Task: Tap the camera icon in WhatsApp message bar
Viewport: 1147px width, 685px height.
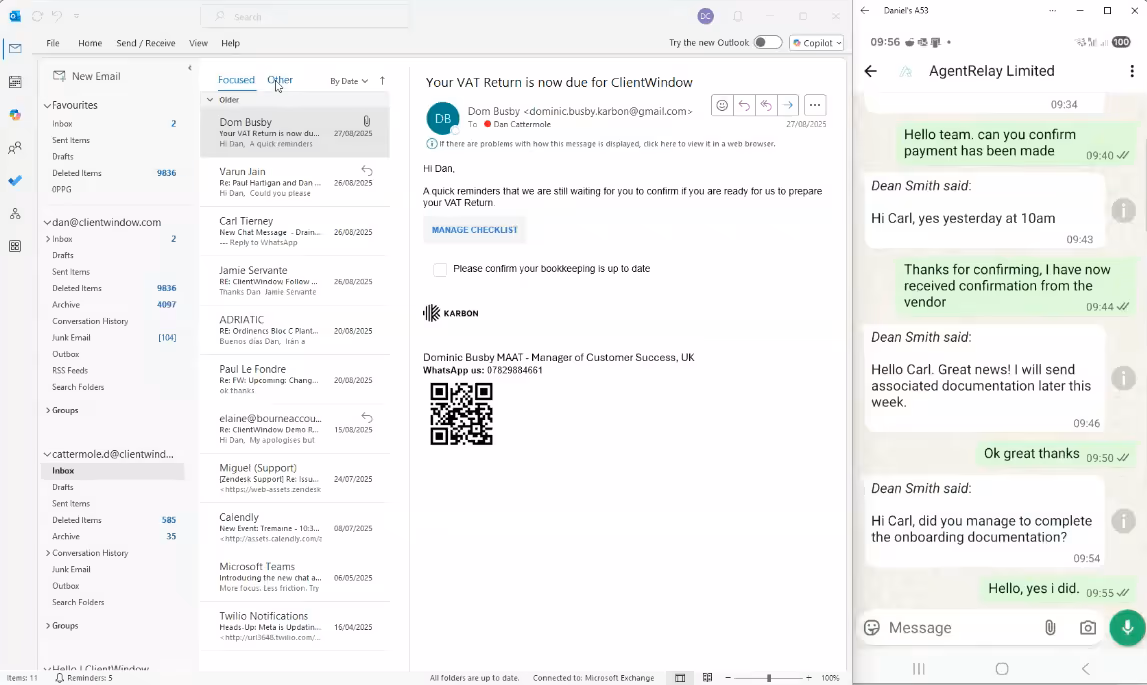Action: [1088, 628]
